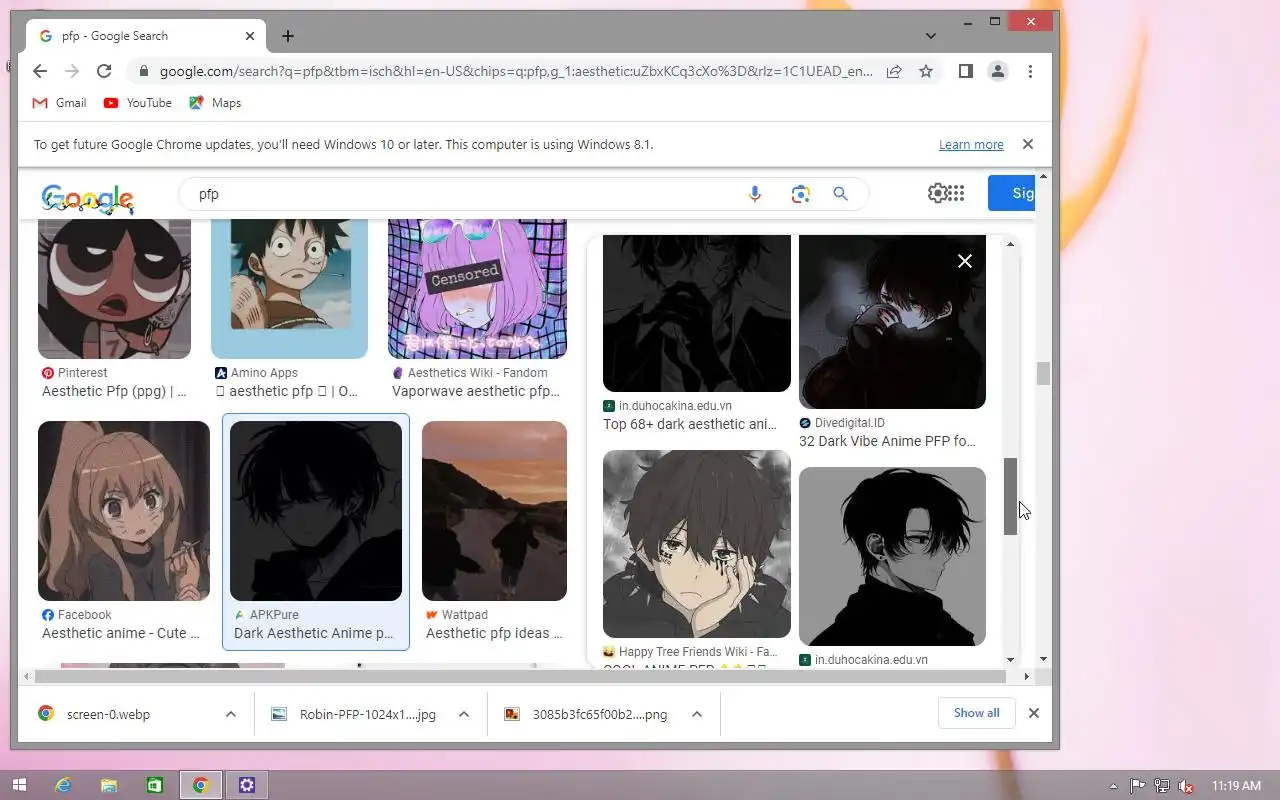Click the magnifier search button

(840, 194)
